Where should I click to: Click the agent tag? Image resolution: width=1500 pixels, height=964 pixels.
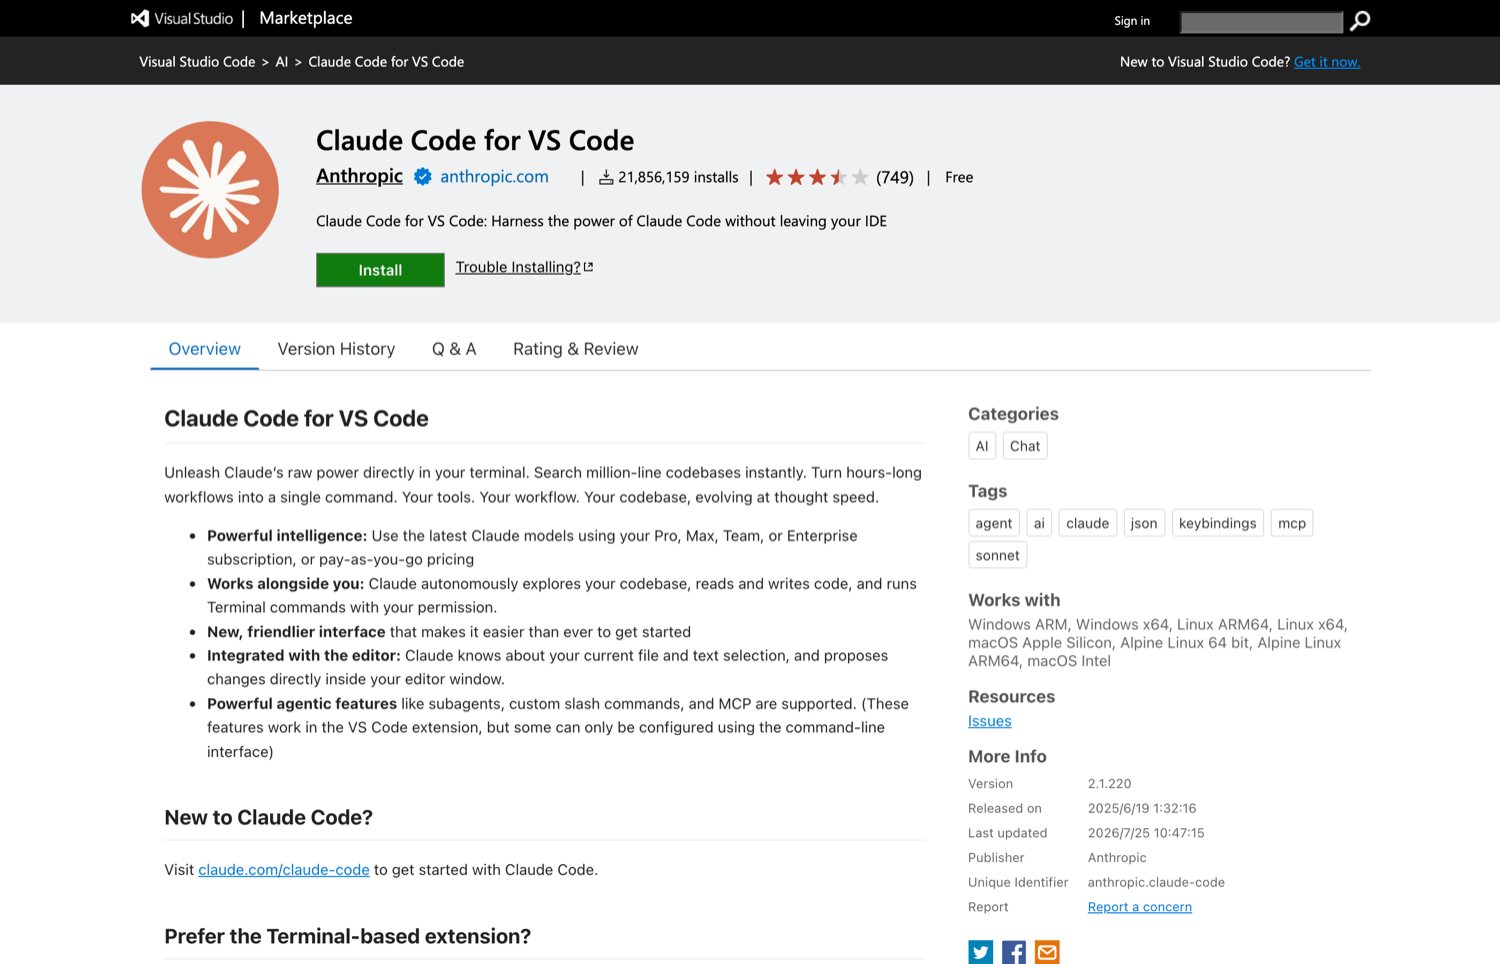coord(994,523)
